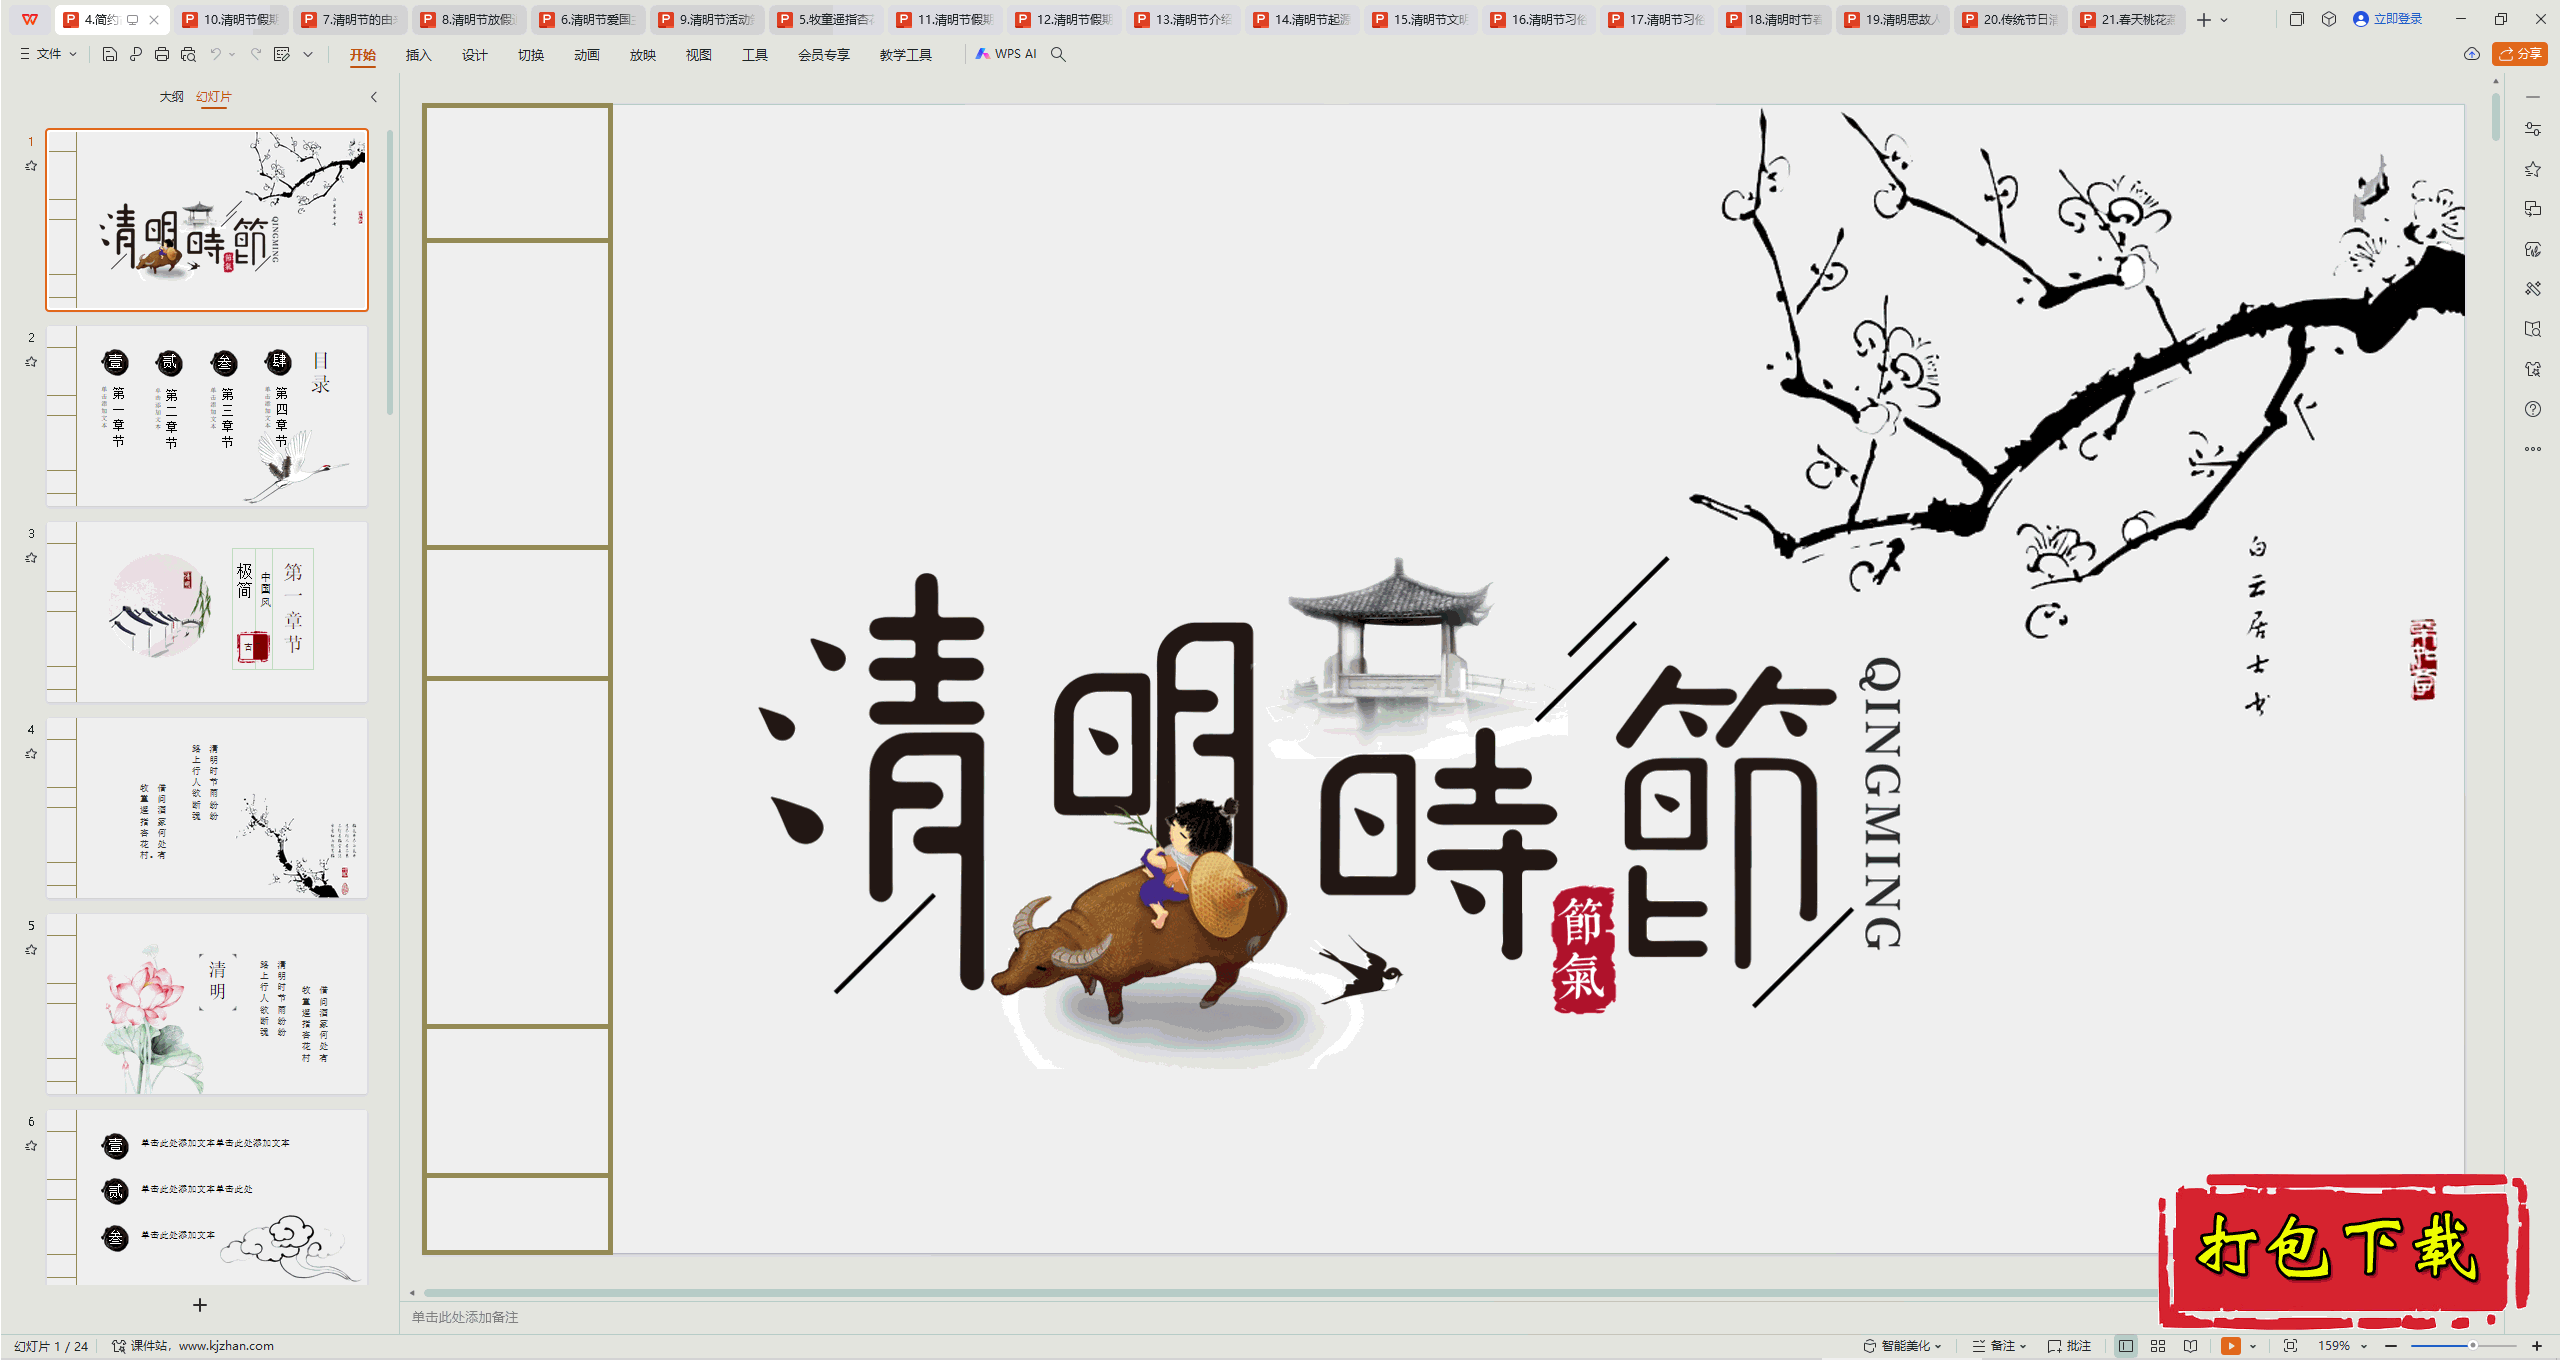This screenshot has height=1360, width=2560.
Task: Click the orange 分享 share button
Action: pyautogui.click(x=2520, y=54)
